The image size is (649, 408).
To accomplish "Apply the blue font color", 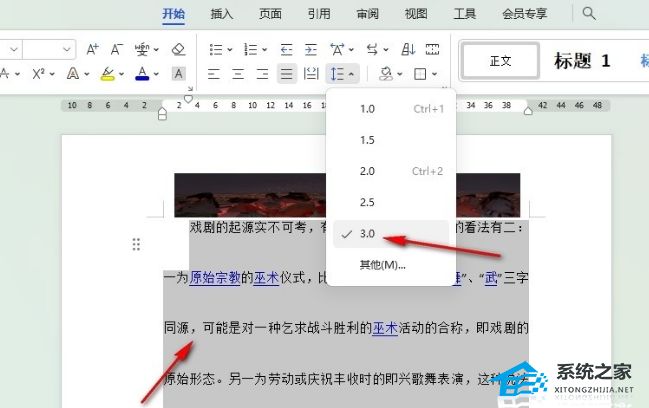I will click(142, 74).
